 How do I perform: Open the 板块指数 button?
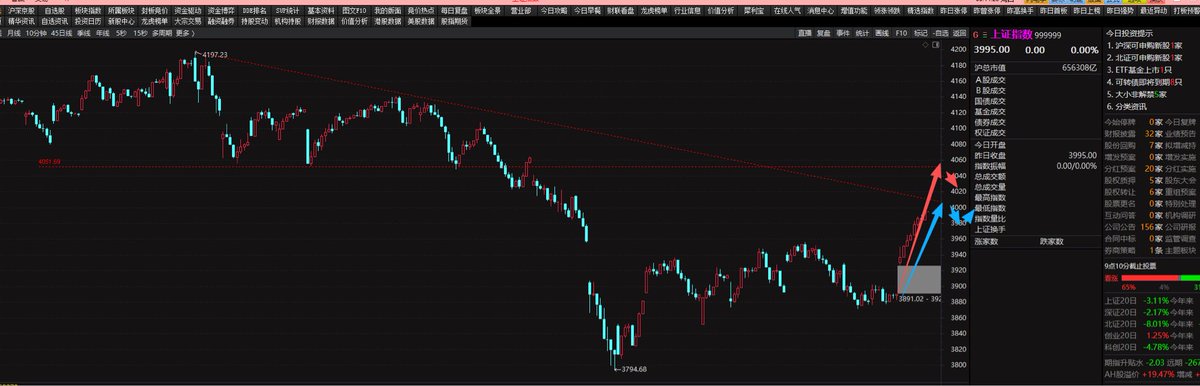click(x=87, y=10)
